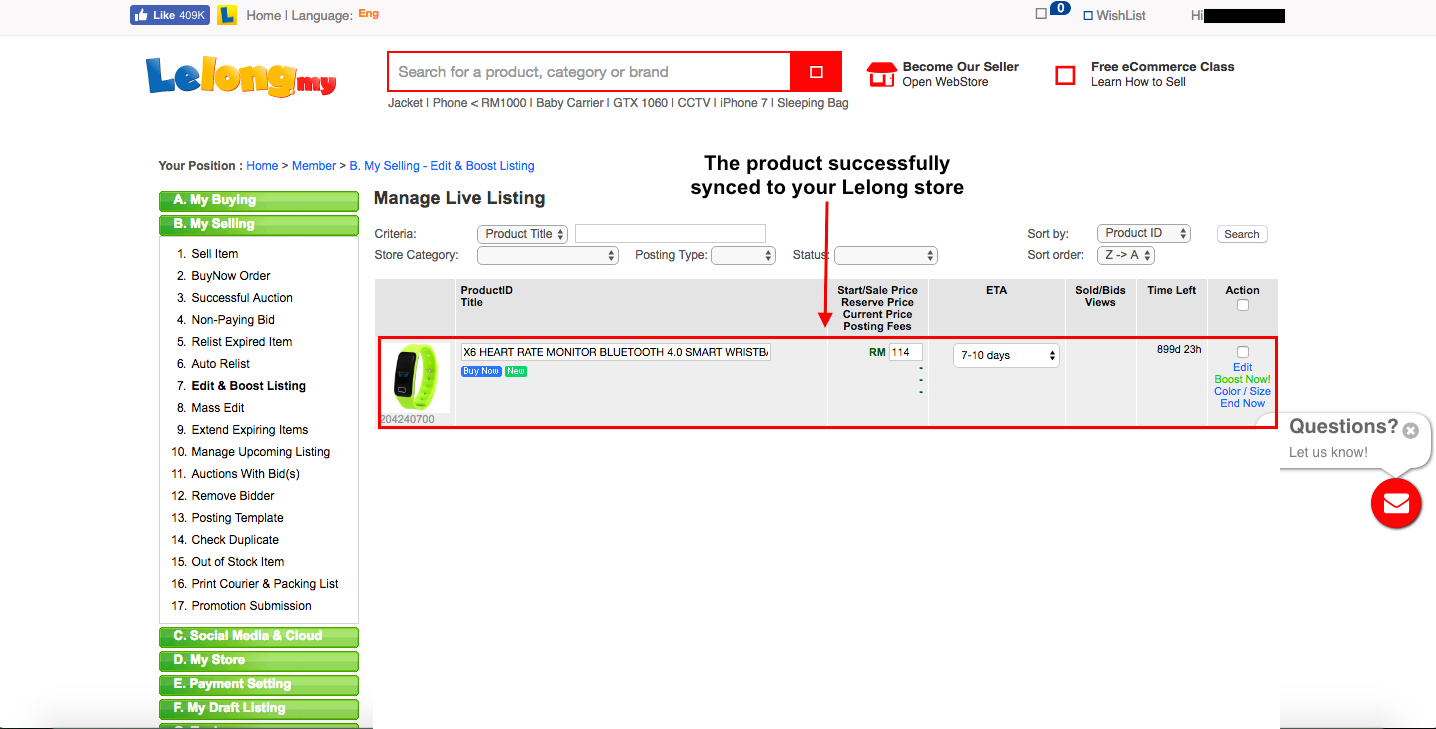
Task: Click the Edit link in Action column
Action: coord(1243,367)
